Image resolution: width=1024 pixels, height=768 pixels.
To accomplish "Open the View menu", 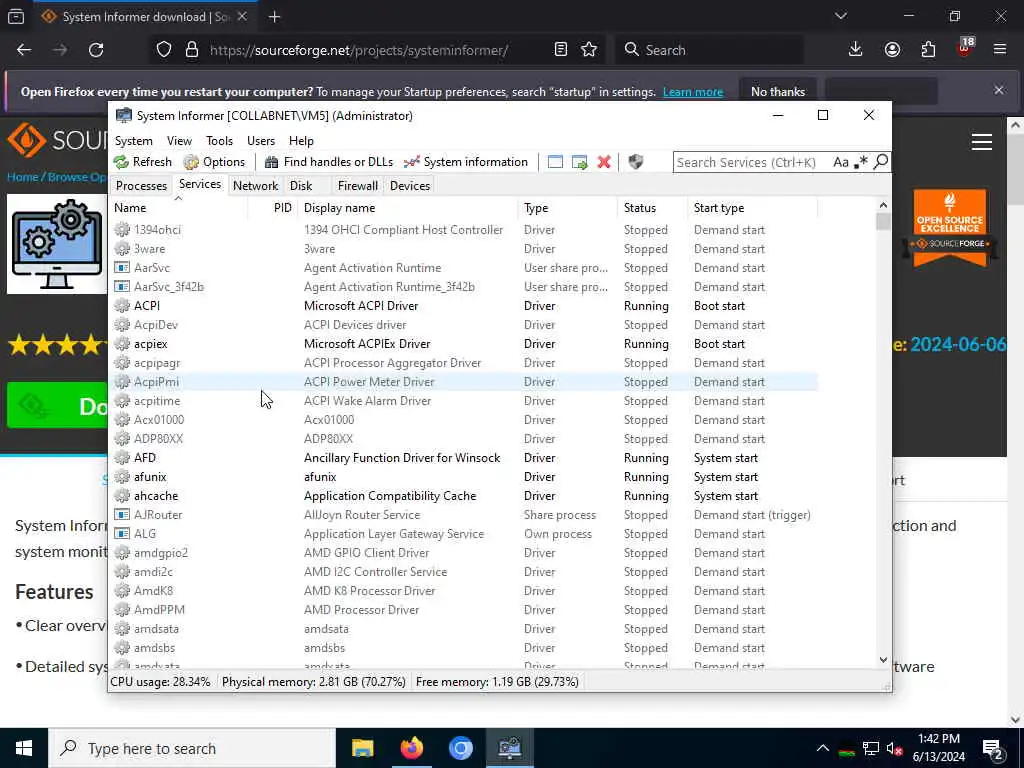I will 179,140.
